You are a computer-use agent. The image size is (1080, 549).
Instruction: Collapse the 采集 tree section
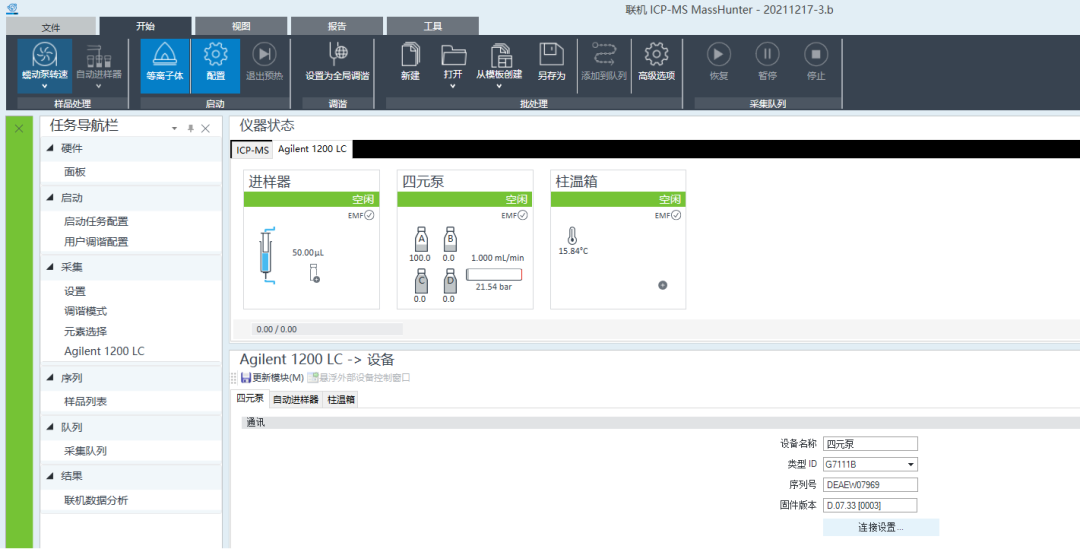[50, 267]
